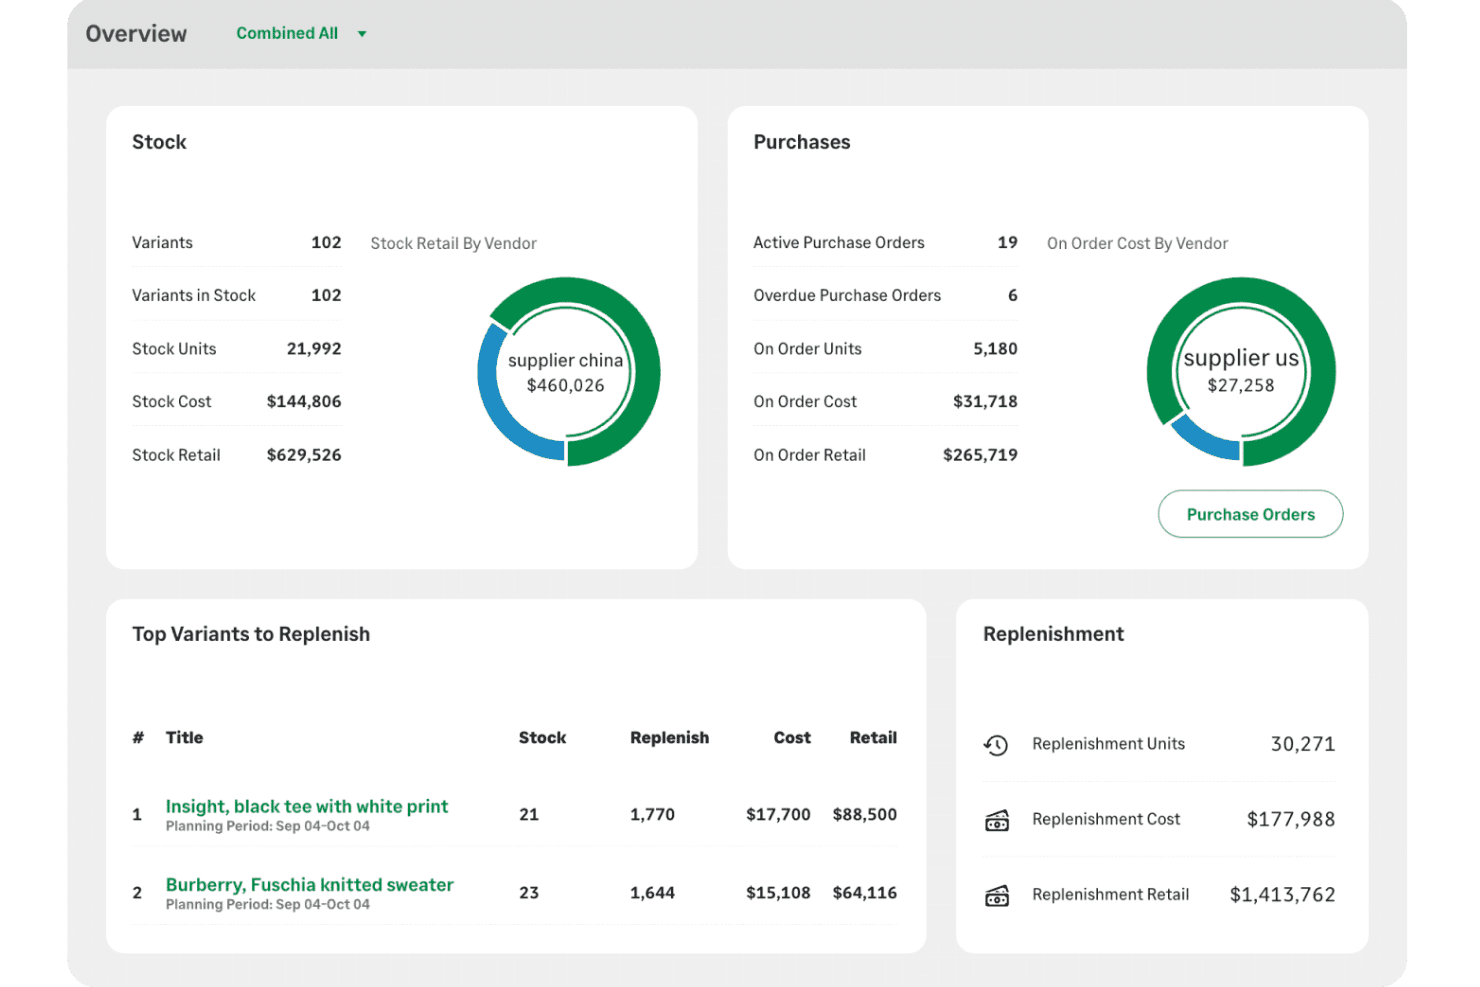Screen dimensions: 1480x987
Task: Click the Overdue Purchase Orders count 6
Action: [1013, 296]
